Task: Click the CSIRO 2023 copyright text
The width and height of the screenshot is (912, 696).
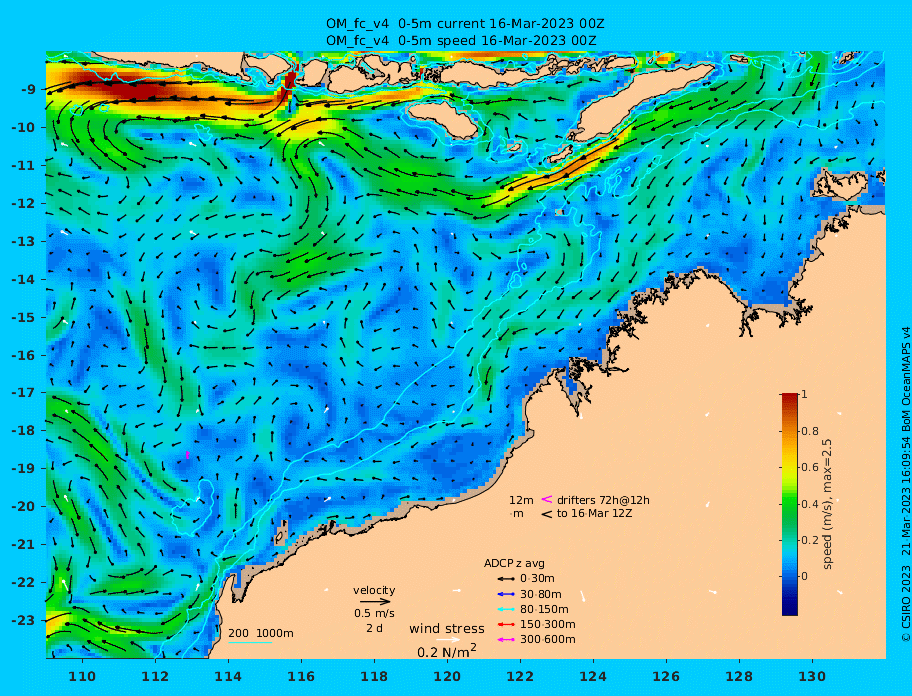Action: pyautogui.click(x=904, y=484)
